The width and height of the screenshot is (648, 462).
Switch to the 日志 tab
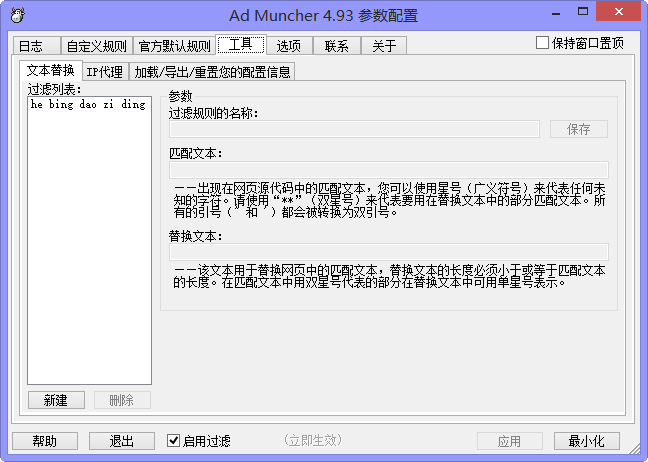coord(36,45)
